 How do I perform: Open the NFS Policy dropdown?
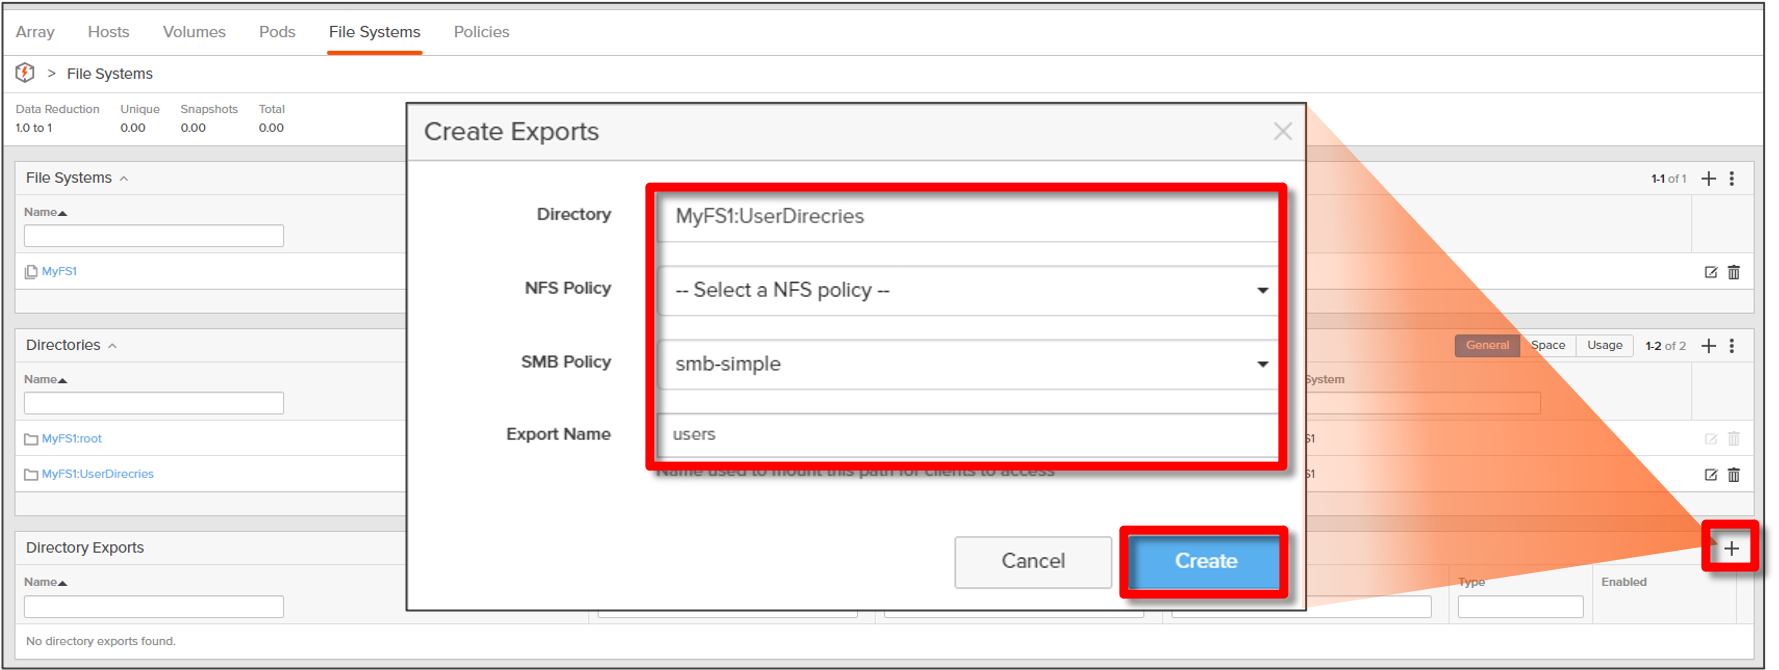[x=967, y=290]
